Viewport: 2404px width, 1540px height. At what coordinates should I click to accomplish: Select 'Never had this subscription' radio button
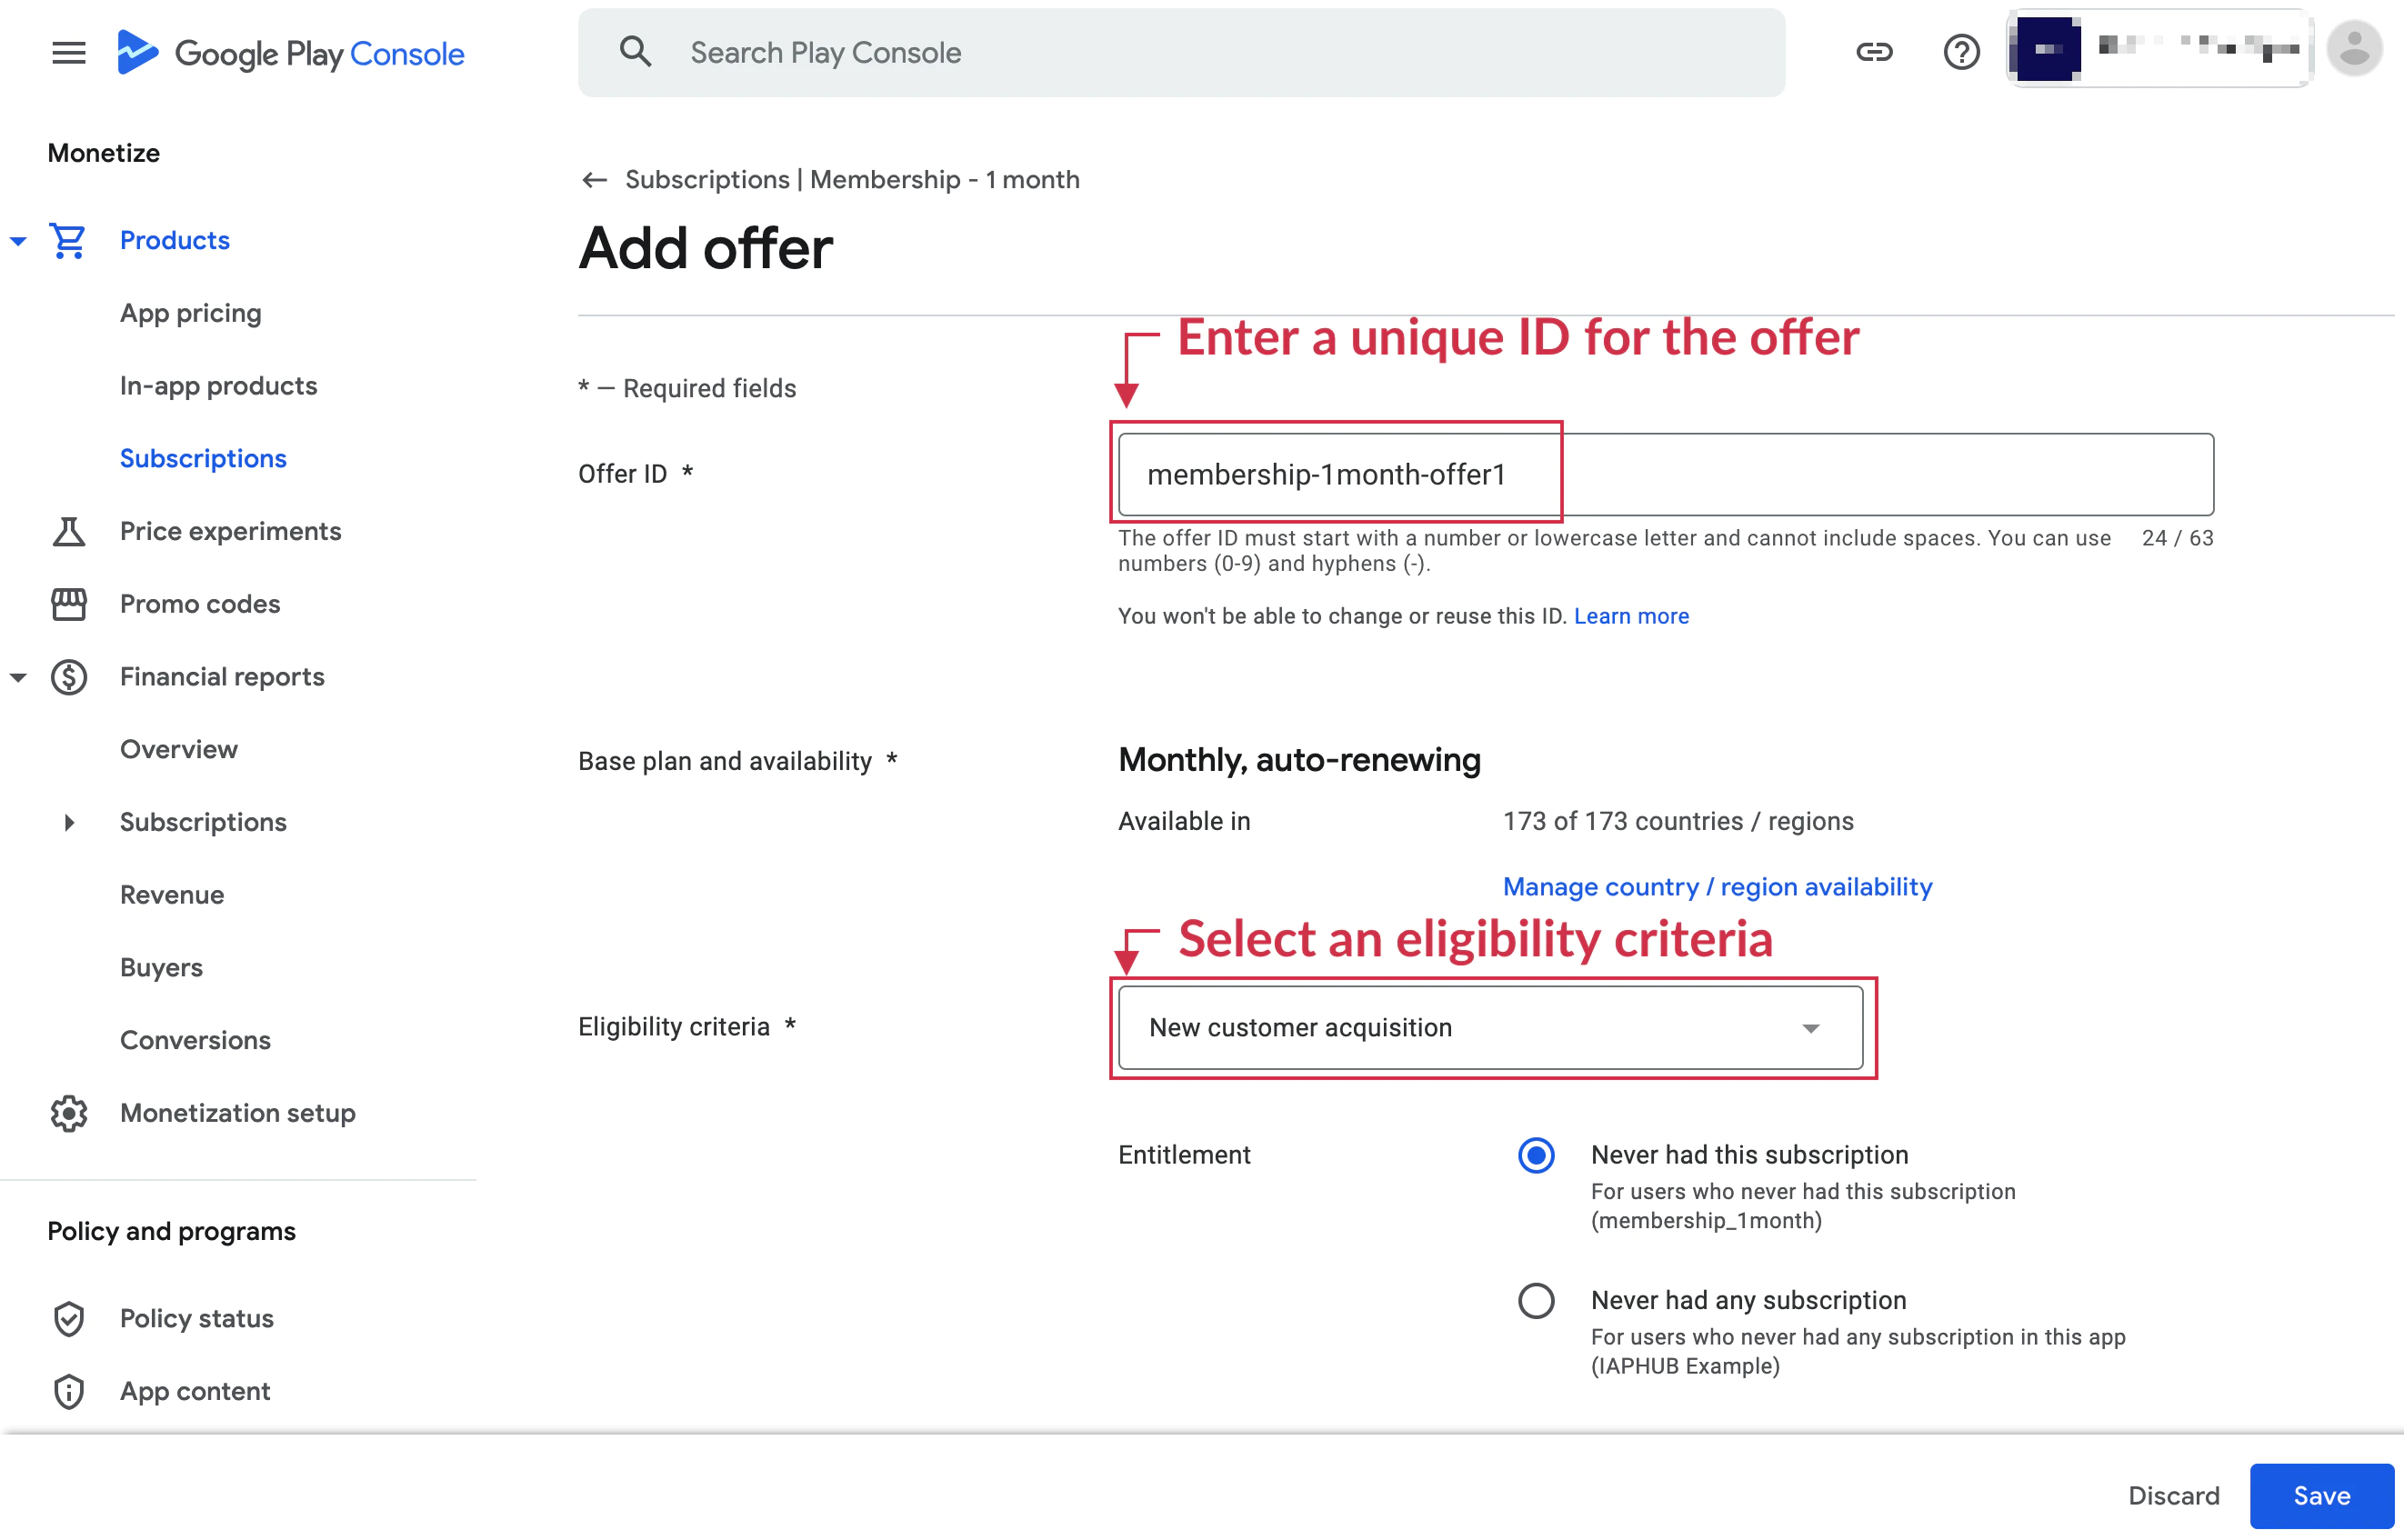(x=1536, y=1155)
